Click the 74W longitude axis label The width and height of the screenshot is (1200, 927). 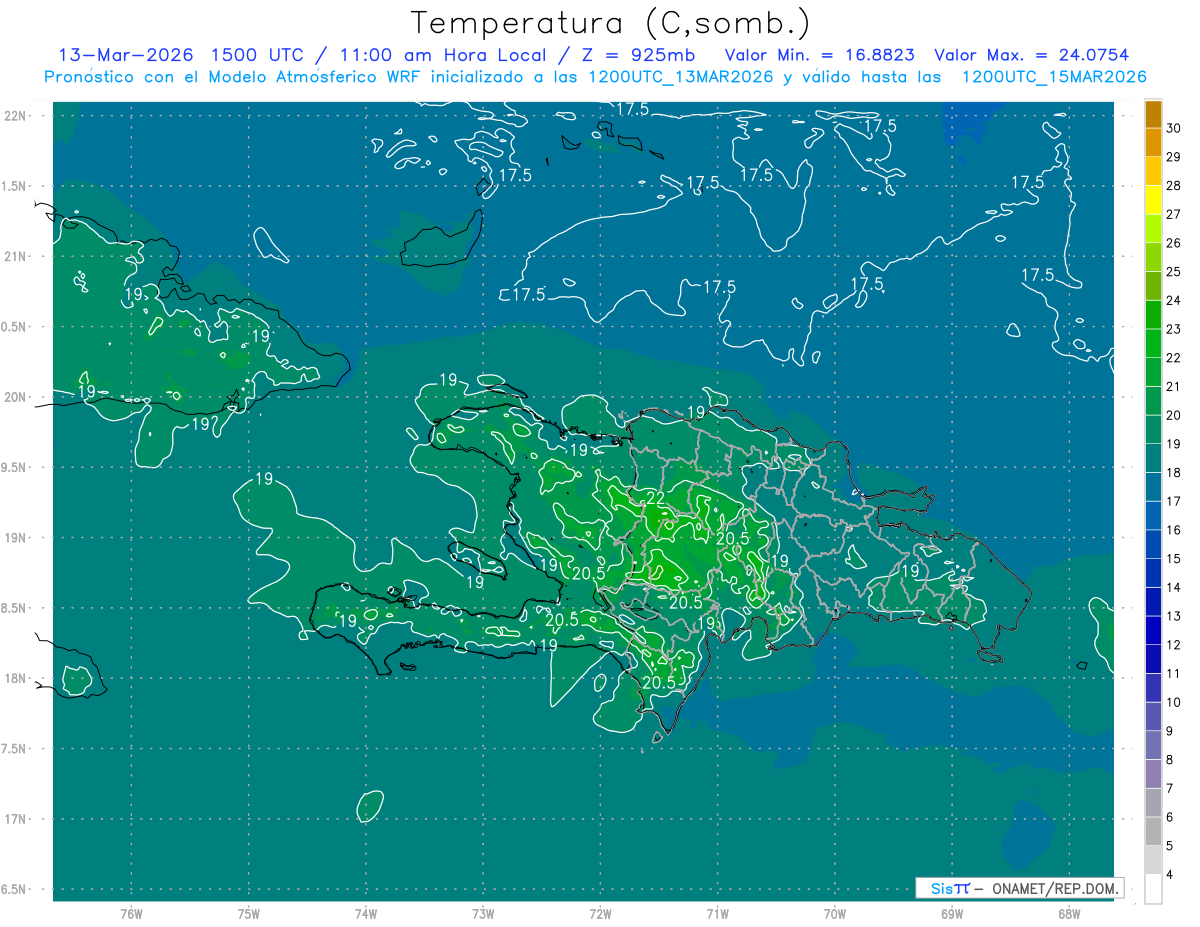tap(365, 913)
